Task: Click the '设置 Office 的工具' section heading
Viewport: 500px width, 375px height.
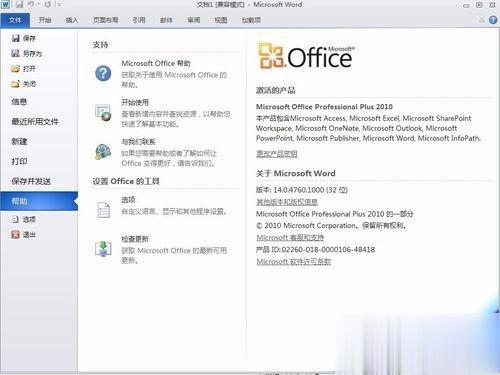Action: pos(126,181)
